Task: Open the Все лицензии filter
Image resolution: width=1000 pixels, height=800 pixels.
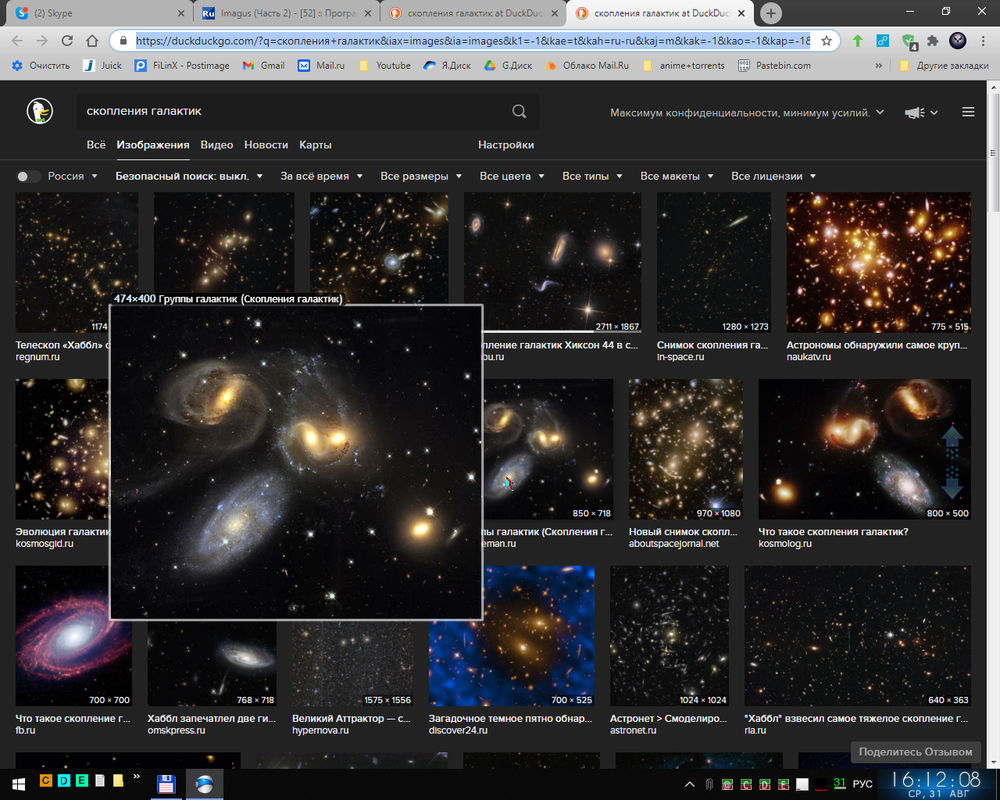Action: 774,176
